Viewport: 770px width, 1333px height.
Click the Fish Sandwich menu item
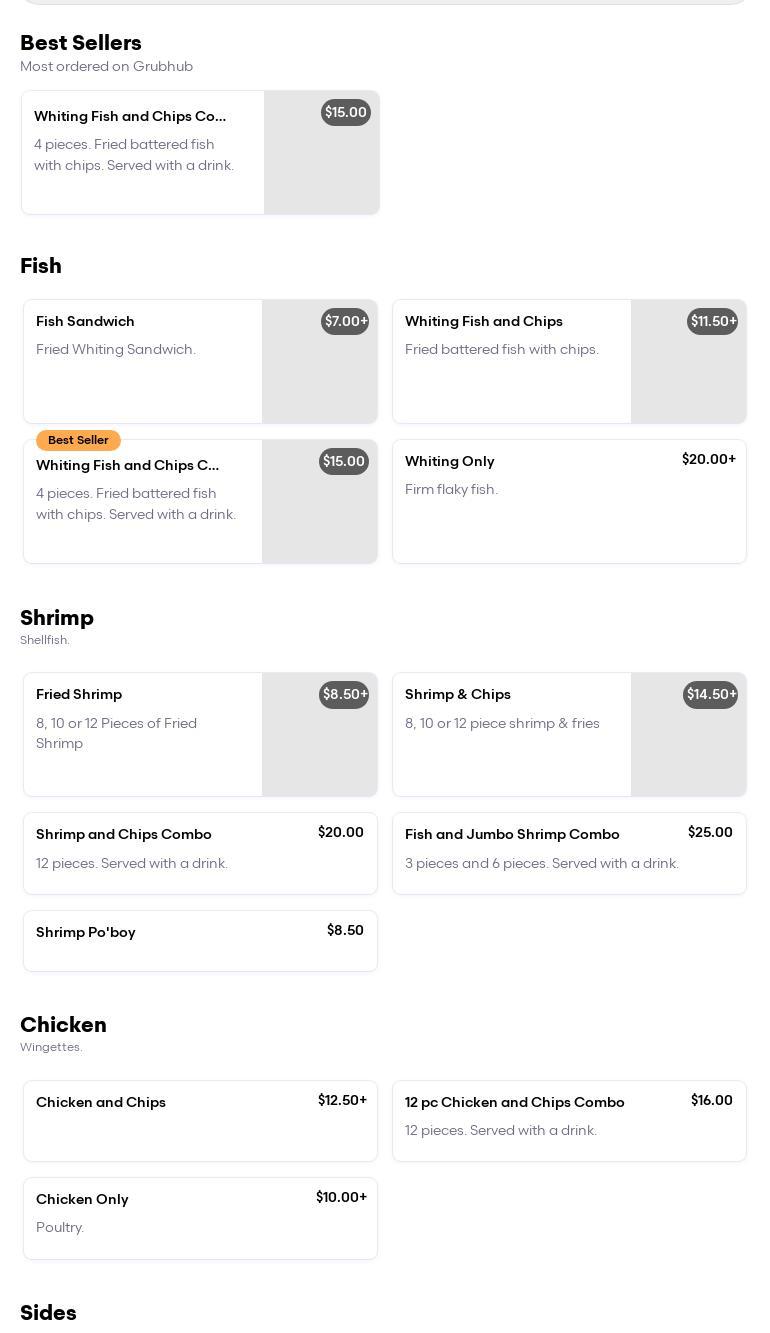(x=85, y=322)
